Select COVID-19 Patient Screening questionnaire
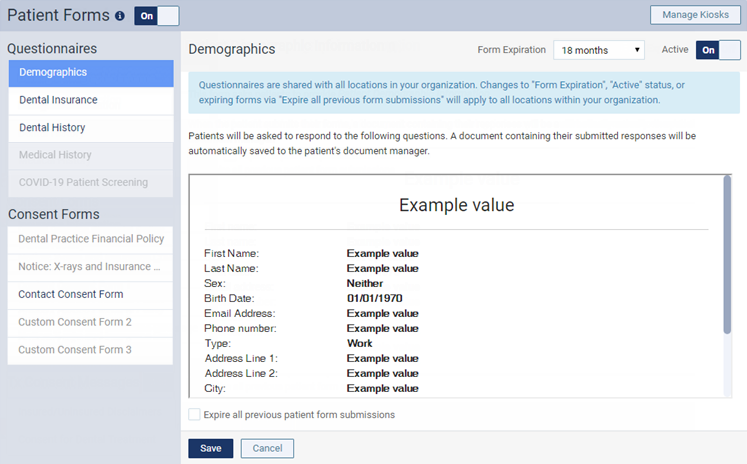This screenshot has width=747, height=464. click(x=91, y=183)
